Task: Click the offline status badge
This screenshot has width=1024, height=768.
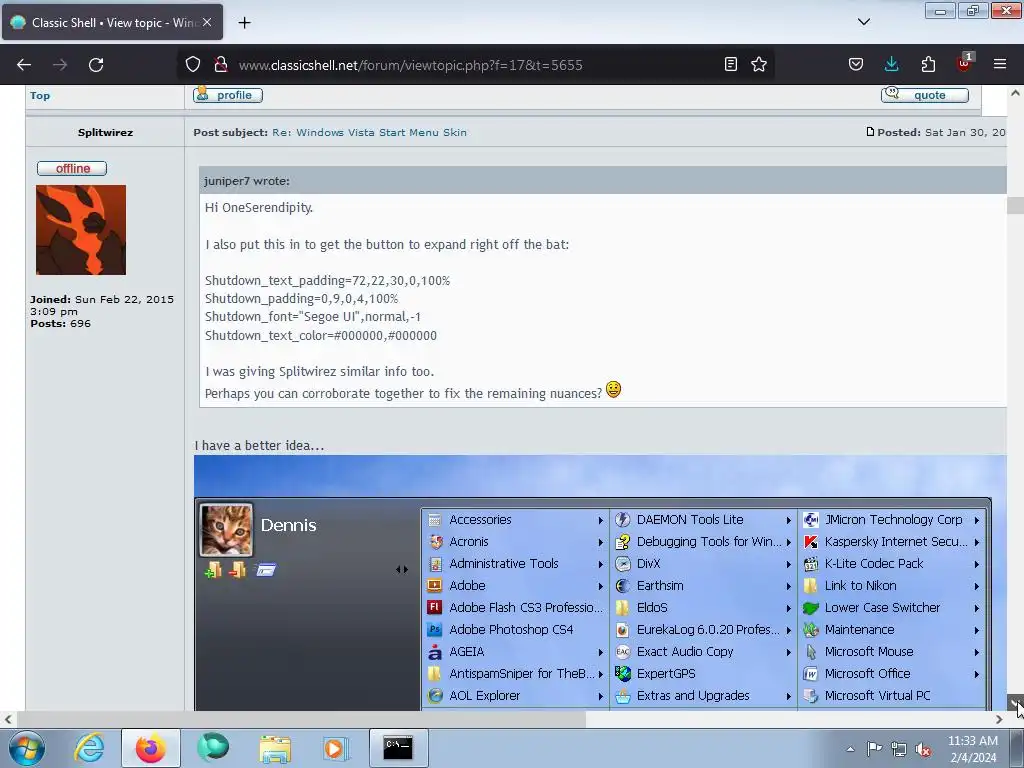Action: [x=72, y=168]
